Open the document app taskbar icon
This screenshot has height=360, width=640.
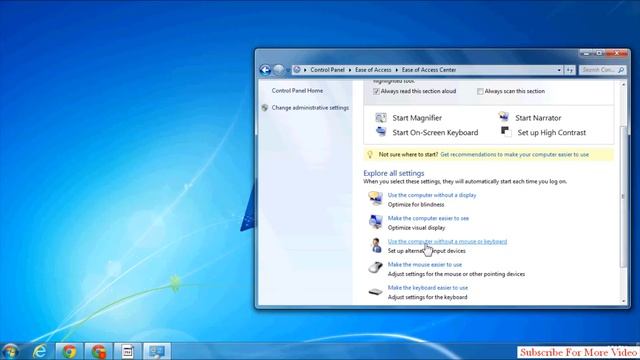tap(128, 351)
